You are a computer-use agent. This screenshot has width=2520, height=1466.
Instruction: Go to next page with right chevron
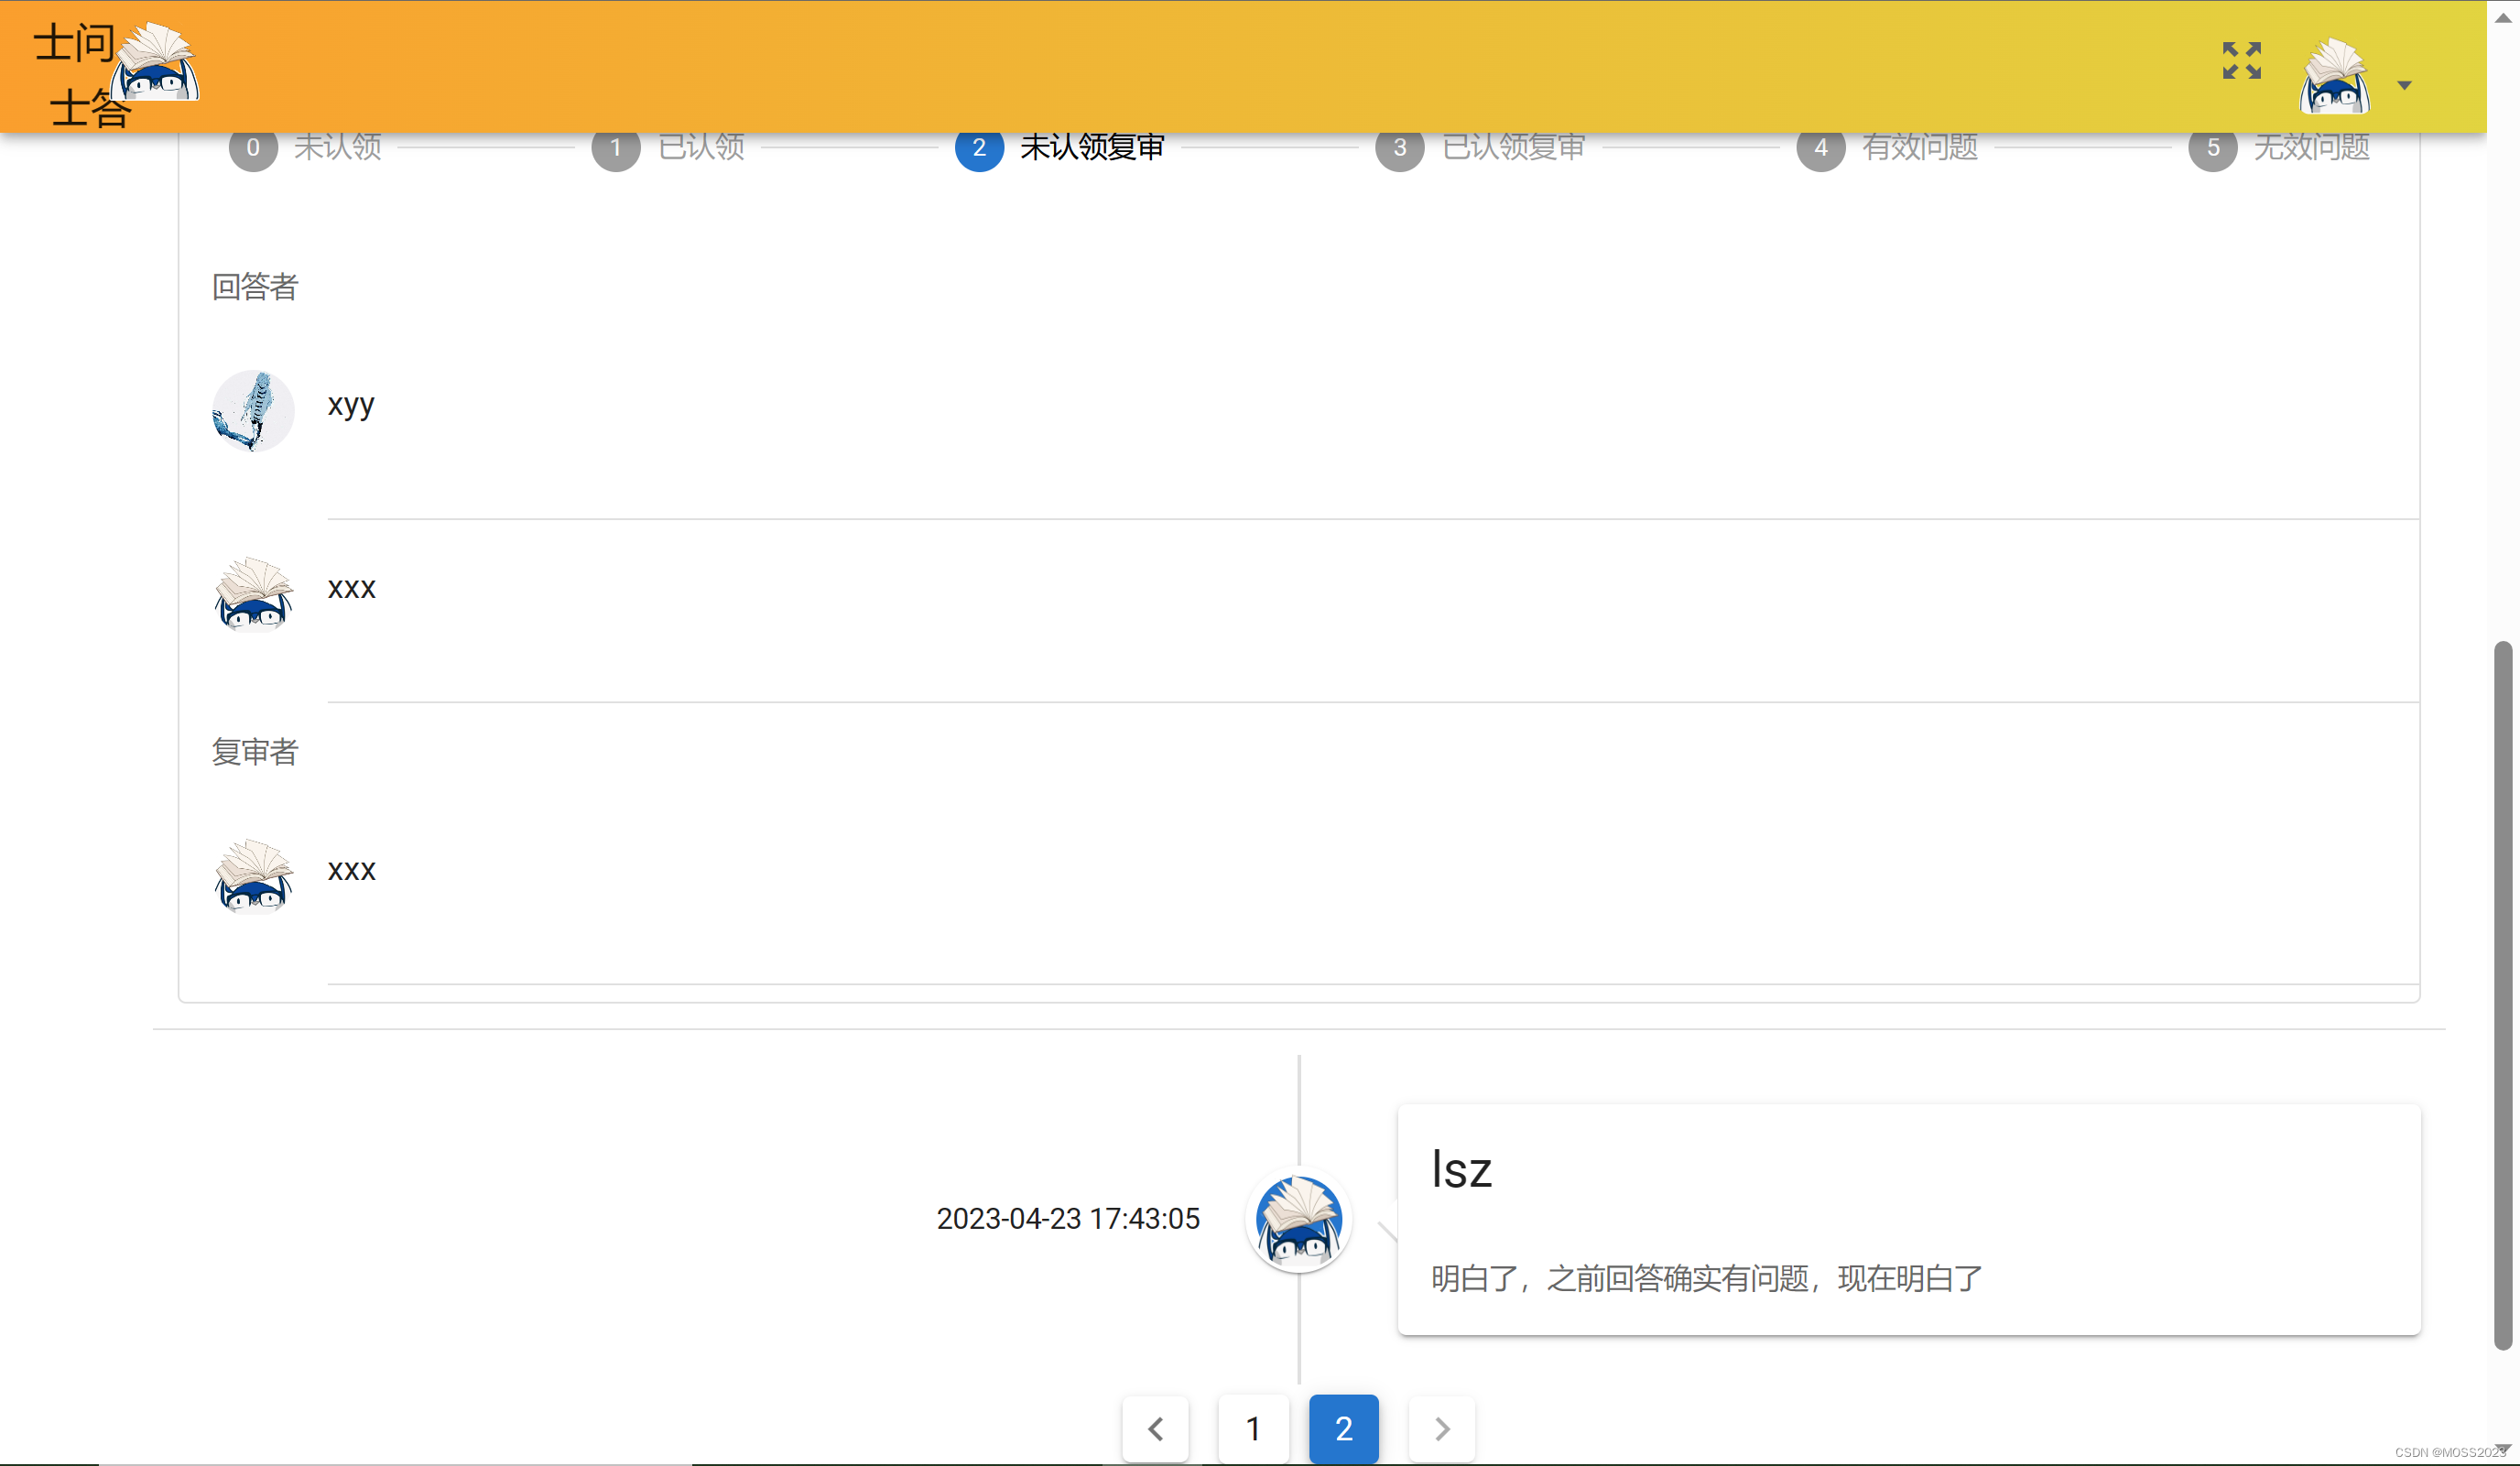pyautogui.click(x=1441, y=1428)
